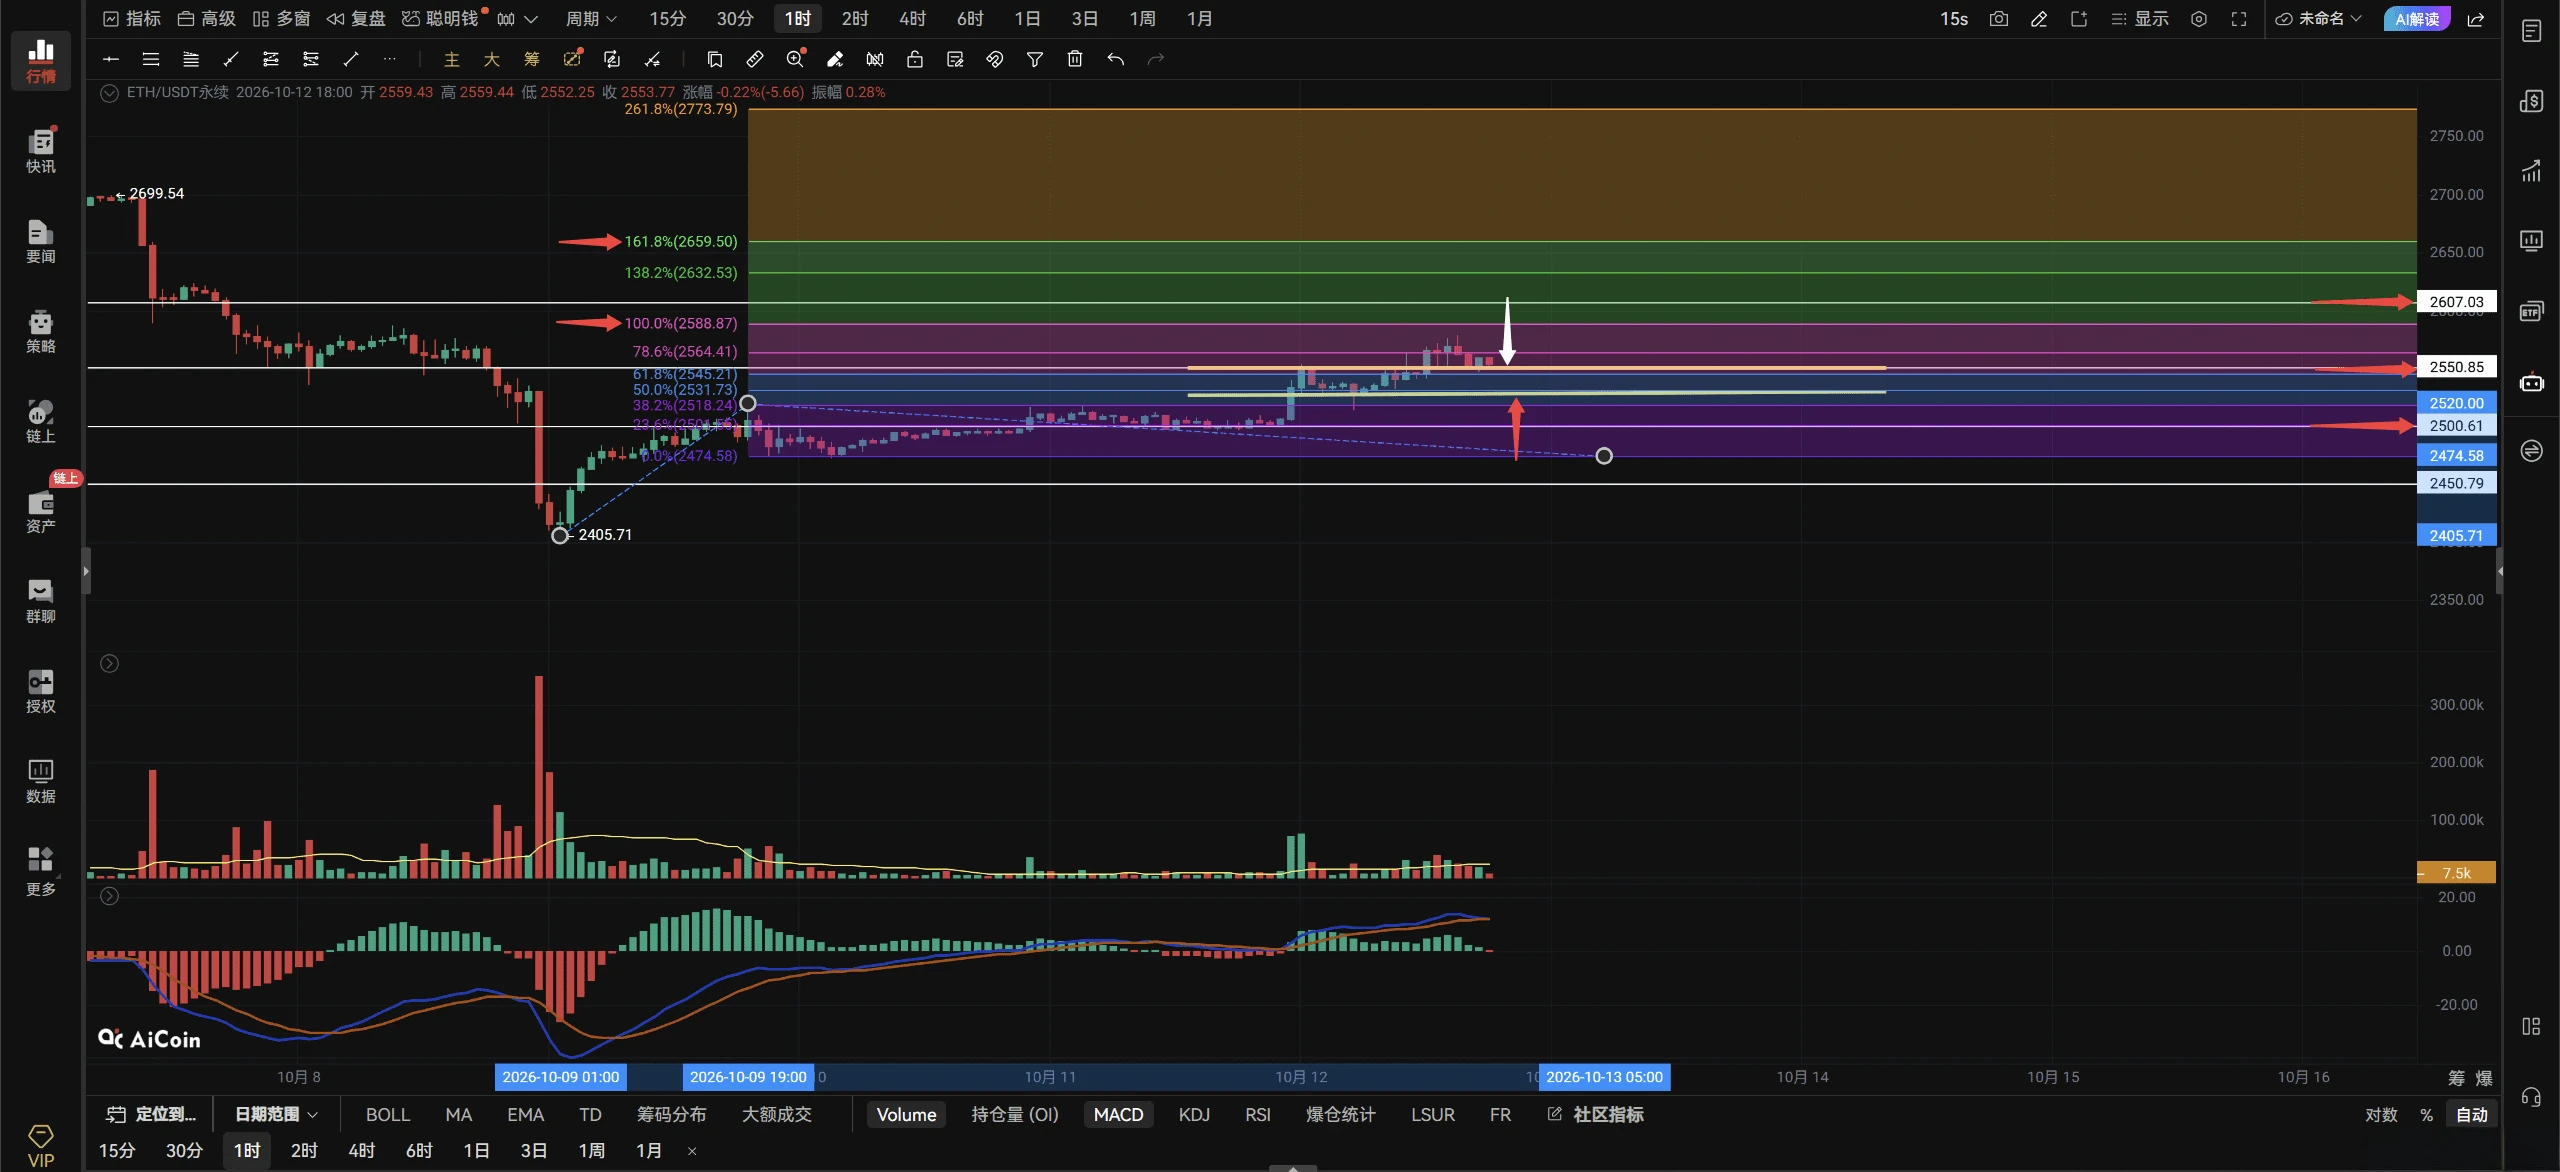This screenshot has height=1172, width=2560.
Task: Click the 2026-10-13 05:00 time marker
Action: tap(1604, 1077)
